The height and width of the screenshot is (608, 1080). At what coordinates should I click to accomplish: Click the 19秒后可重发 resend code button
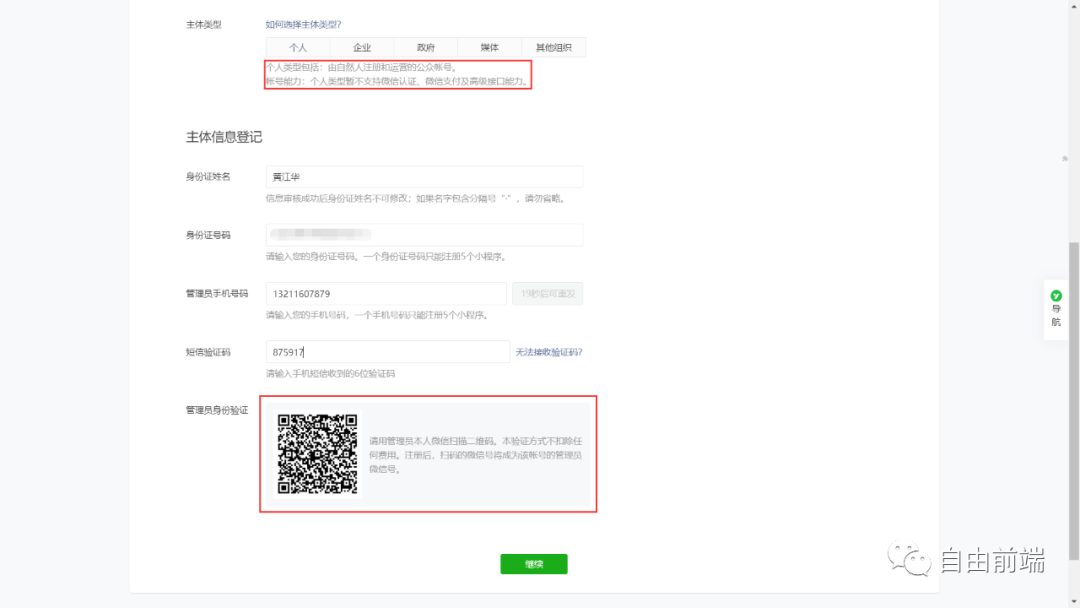click(x=545, y=293)
